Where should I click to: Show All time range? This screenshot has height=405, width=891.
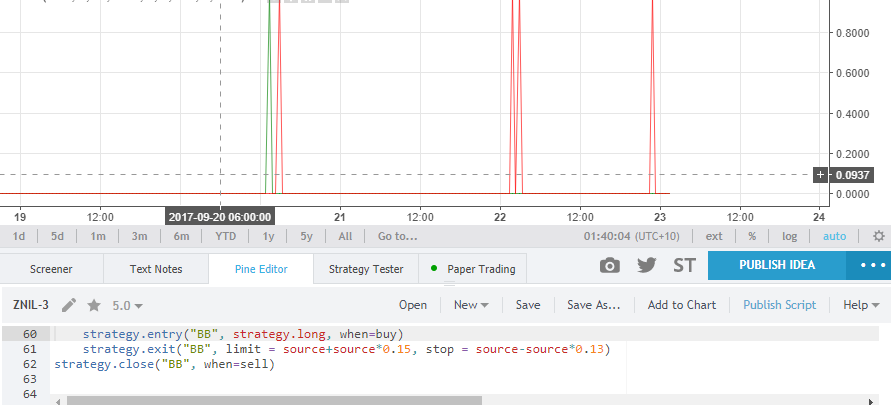[345, 236]
